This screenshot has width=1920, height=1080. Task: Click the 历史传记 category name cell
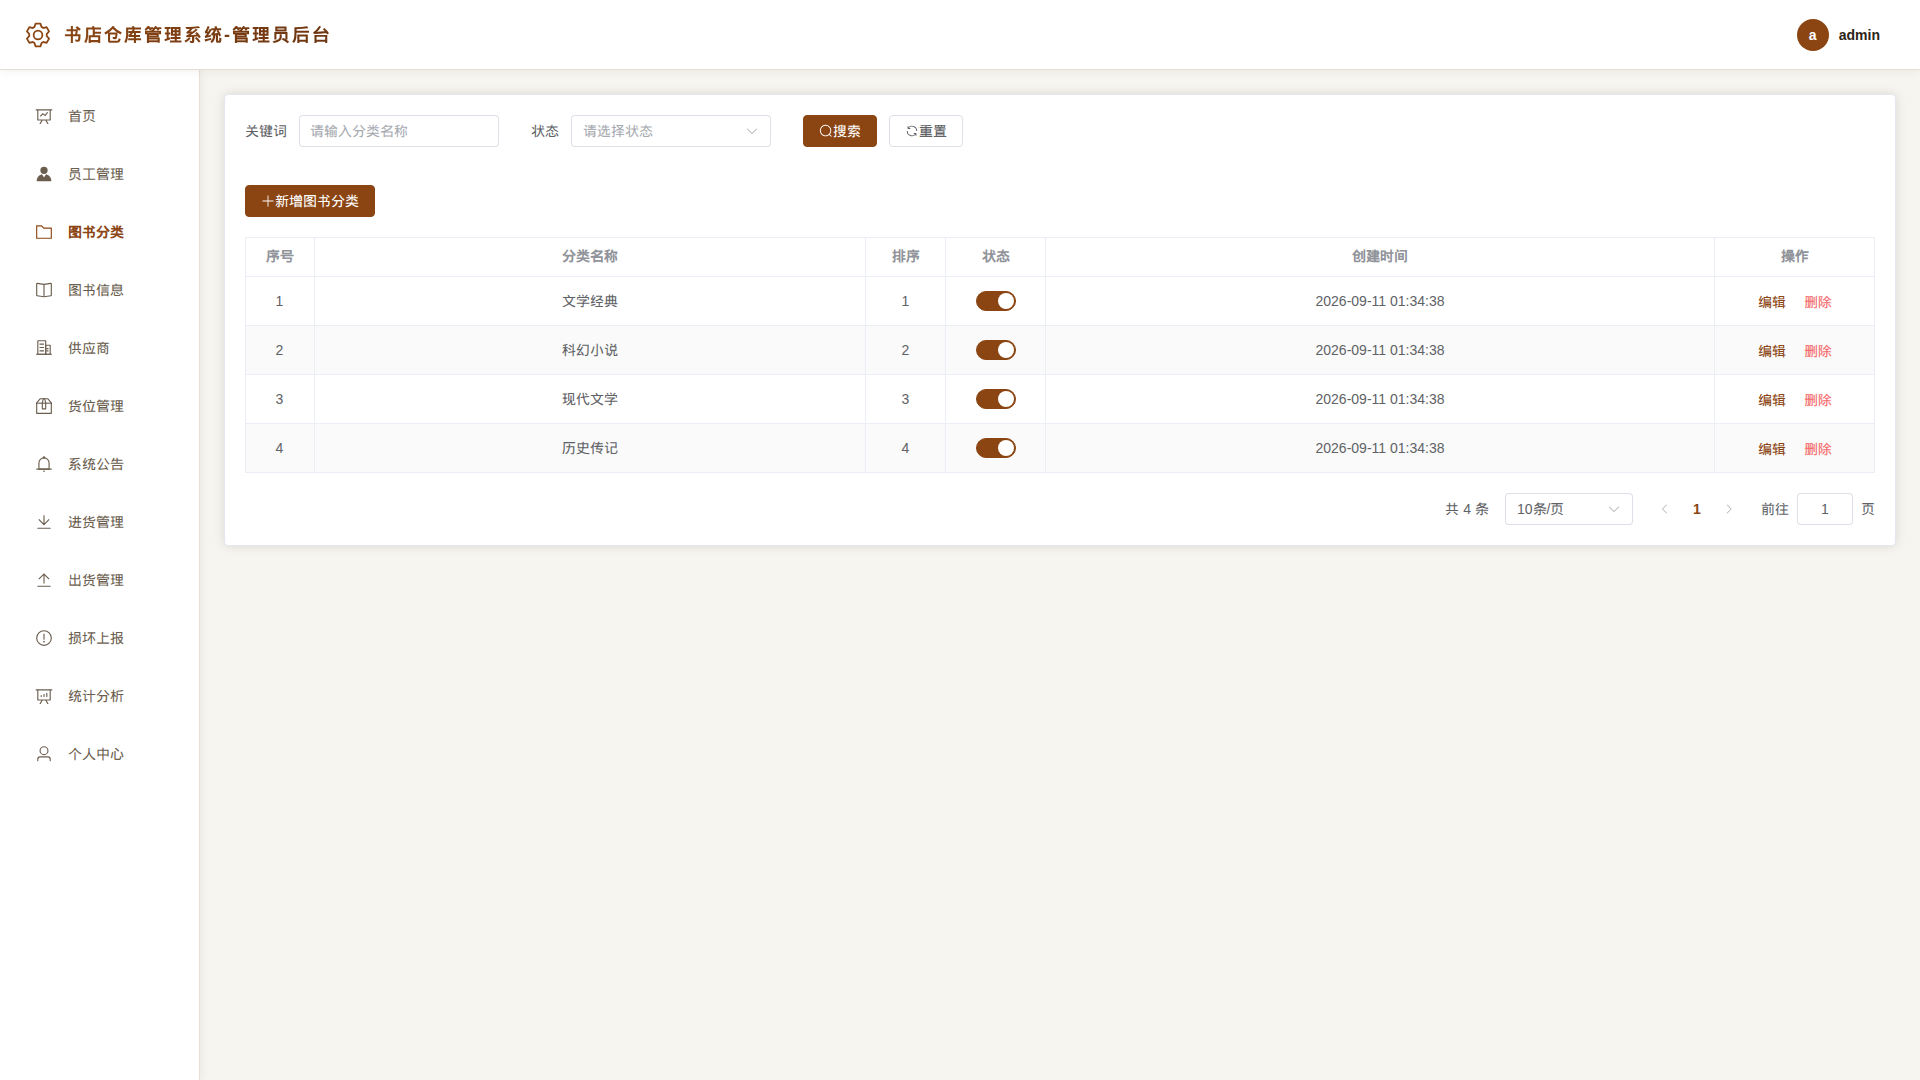click(590, 448)
